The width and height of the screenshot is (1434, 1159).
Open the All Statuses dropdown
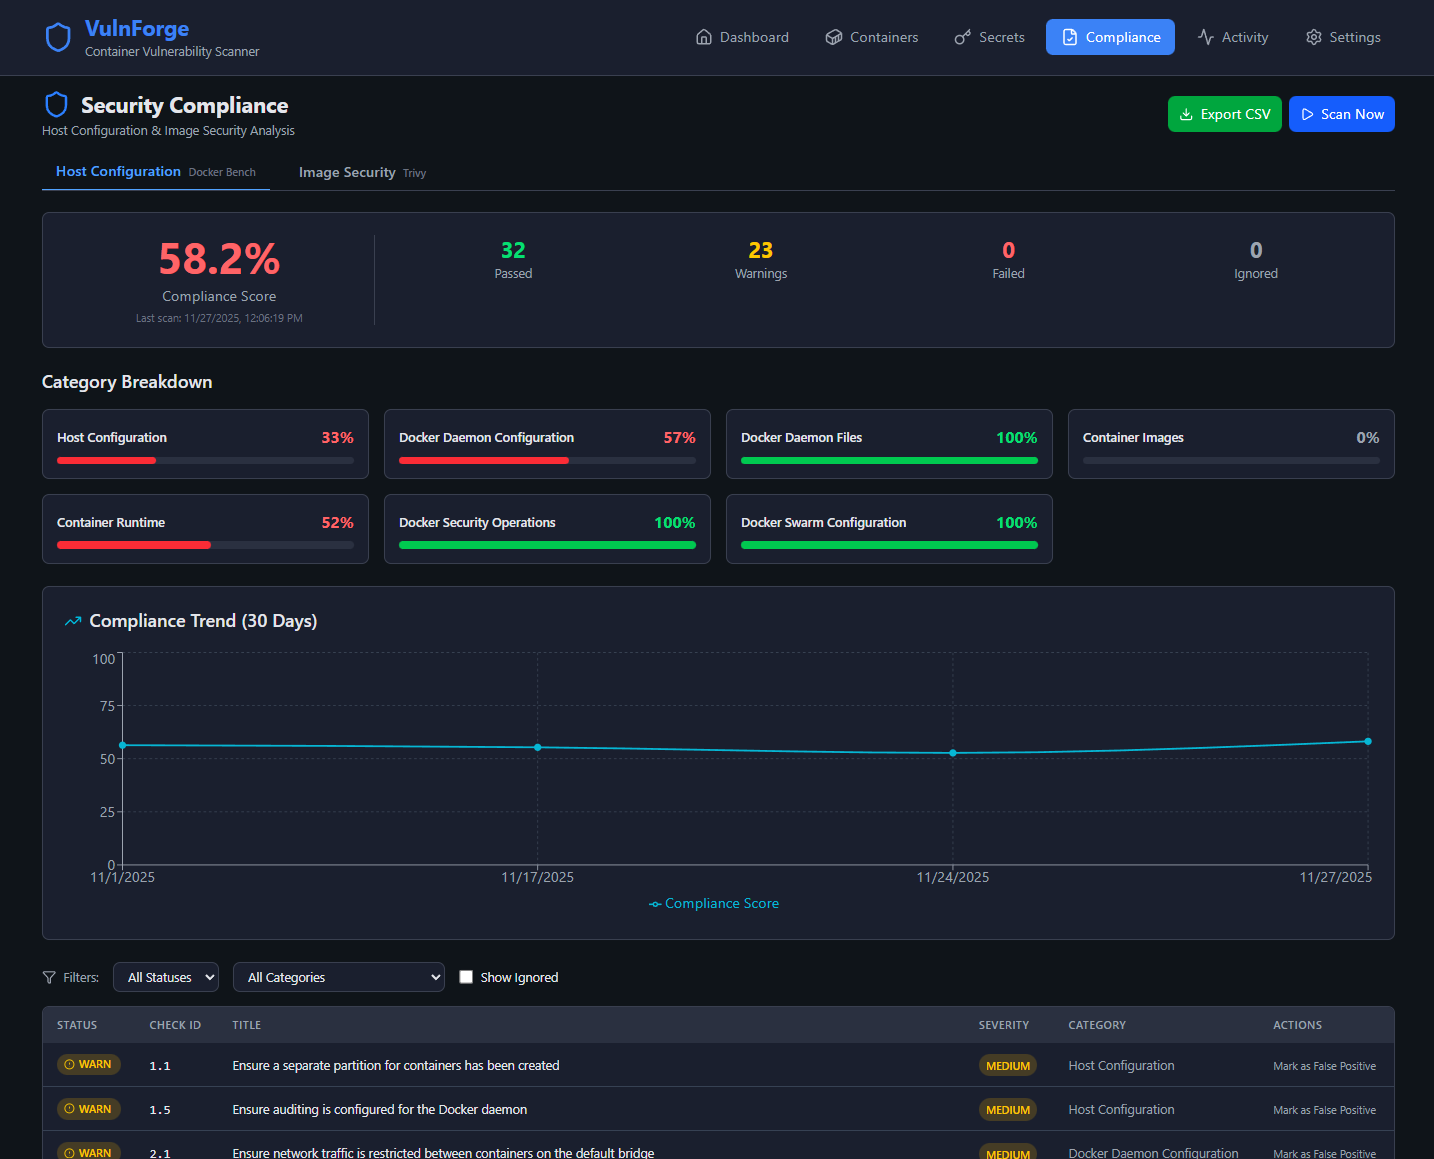[x=166, y=977]
